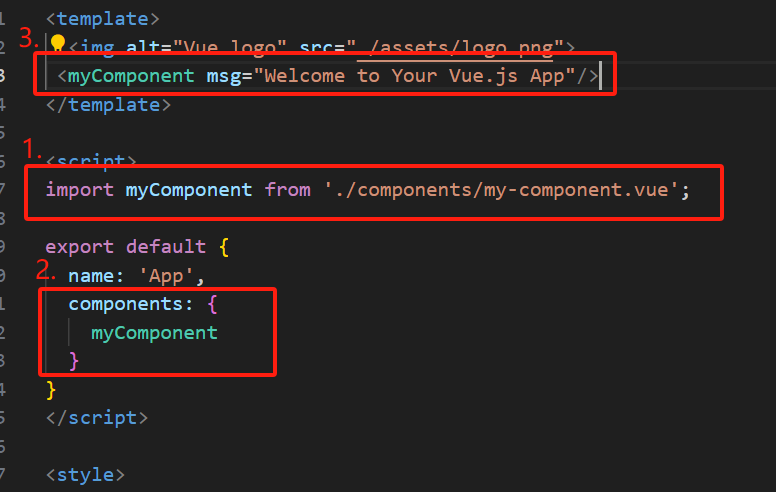This screenshot has height=492, width=776.
Task: Click the from keyword
Action: [x=288, y=190]
